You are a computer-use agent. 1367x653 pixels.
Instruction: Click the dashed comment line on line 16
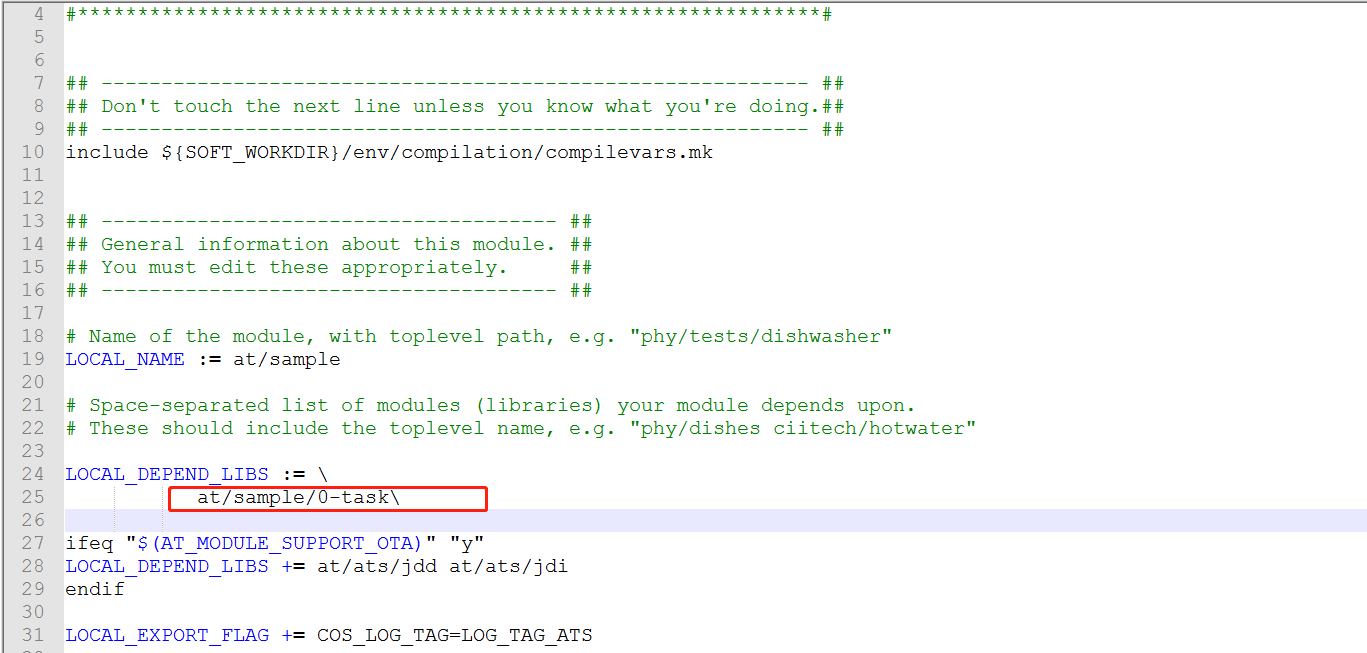[x=329, y=290]
